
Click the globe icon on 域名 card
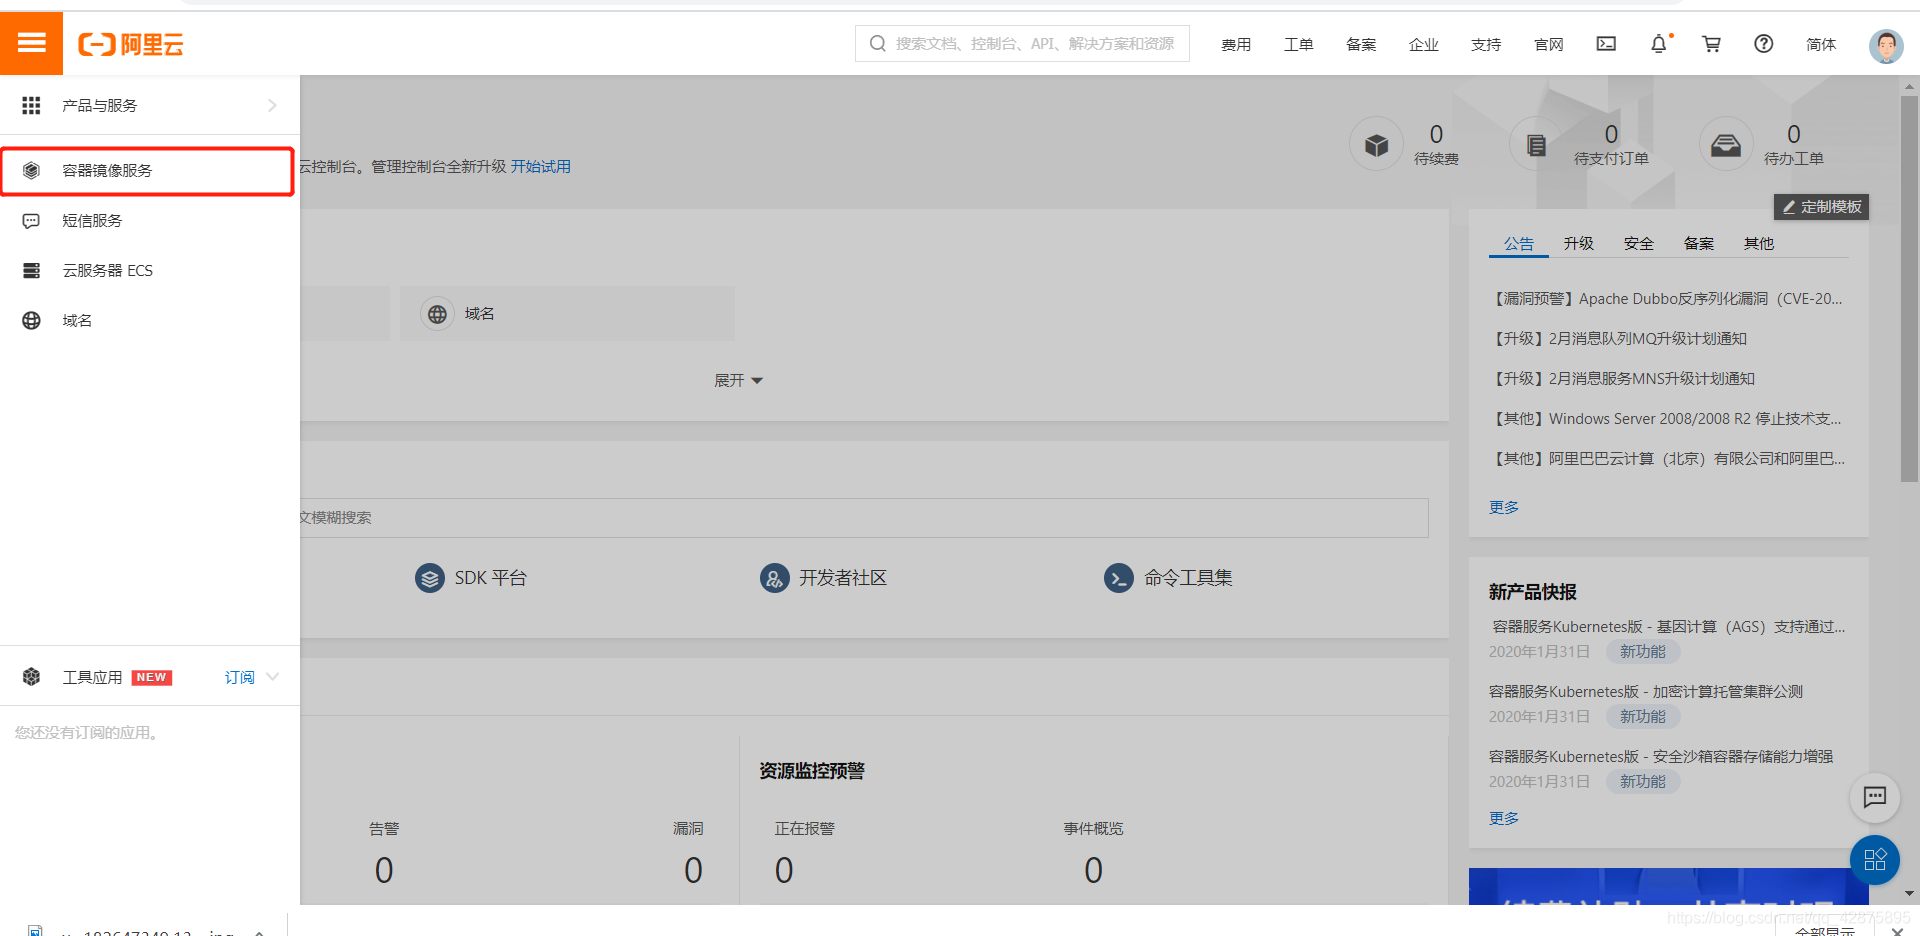[437, 314]
